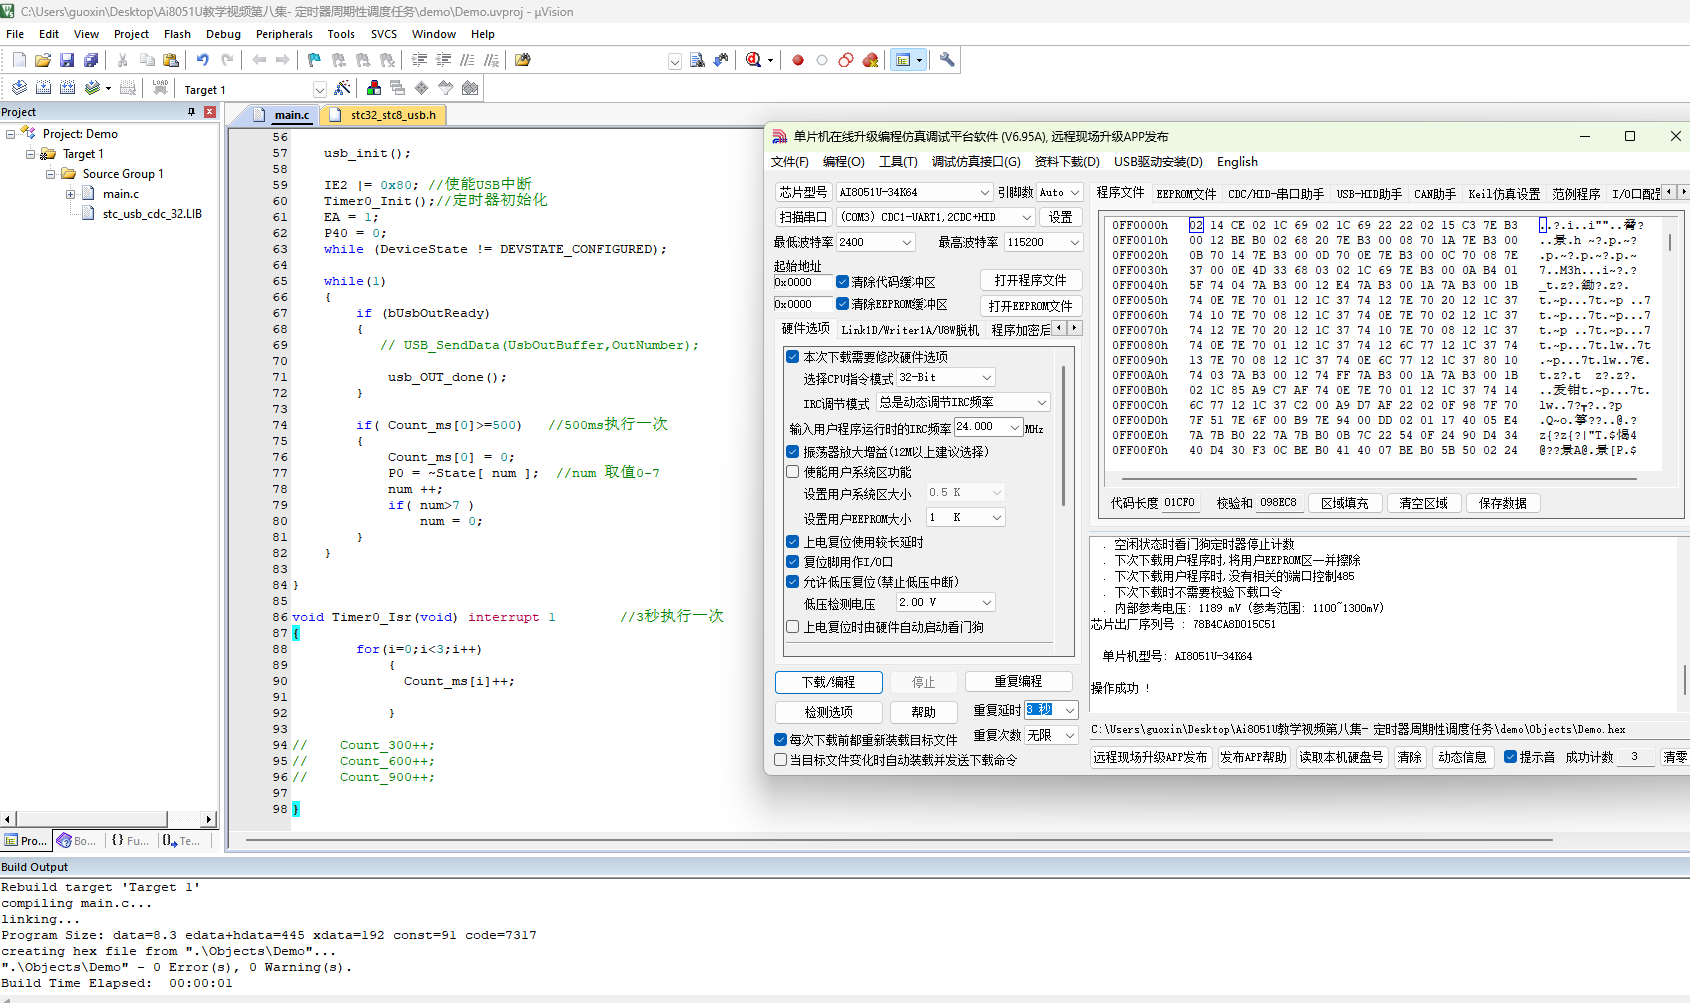Select main.c in the project tree
The image size is (1690, 1003).
tap(120, 194)
